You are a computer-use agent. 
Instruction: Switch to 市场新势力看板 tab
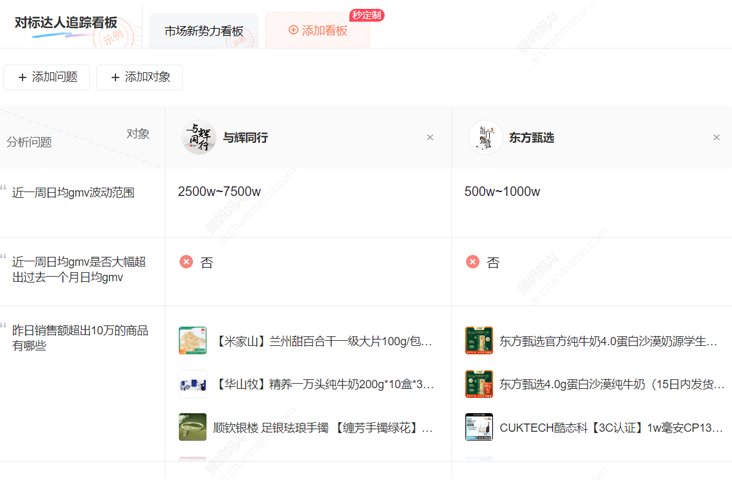coord(204,31)
